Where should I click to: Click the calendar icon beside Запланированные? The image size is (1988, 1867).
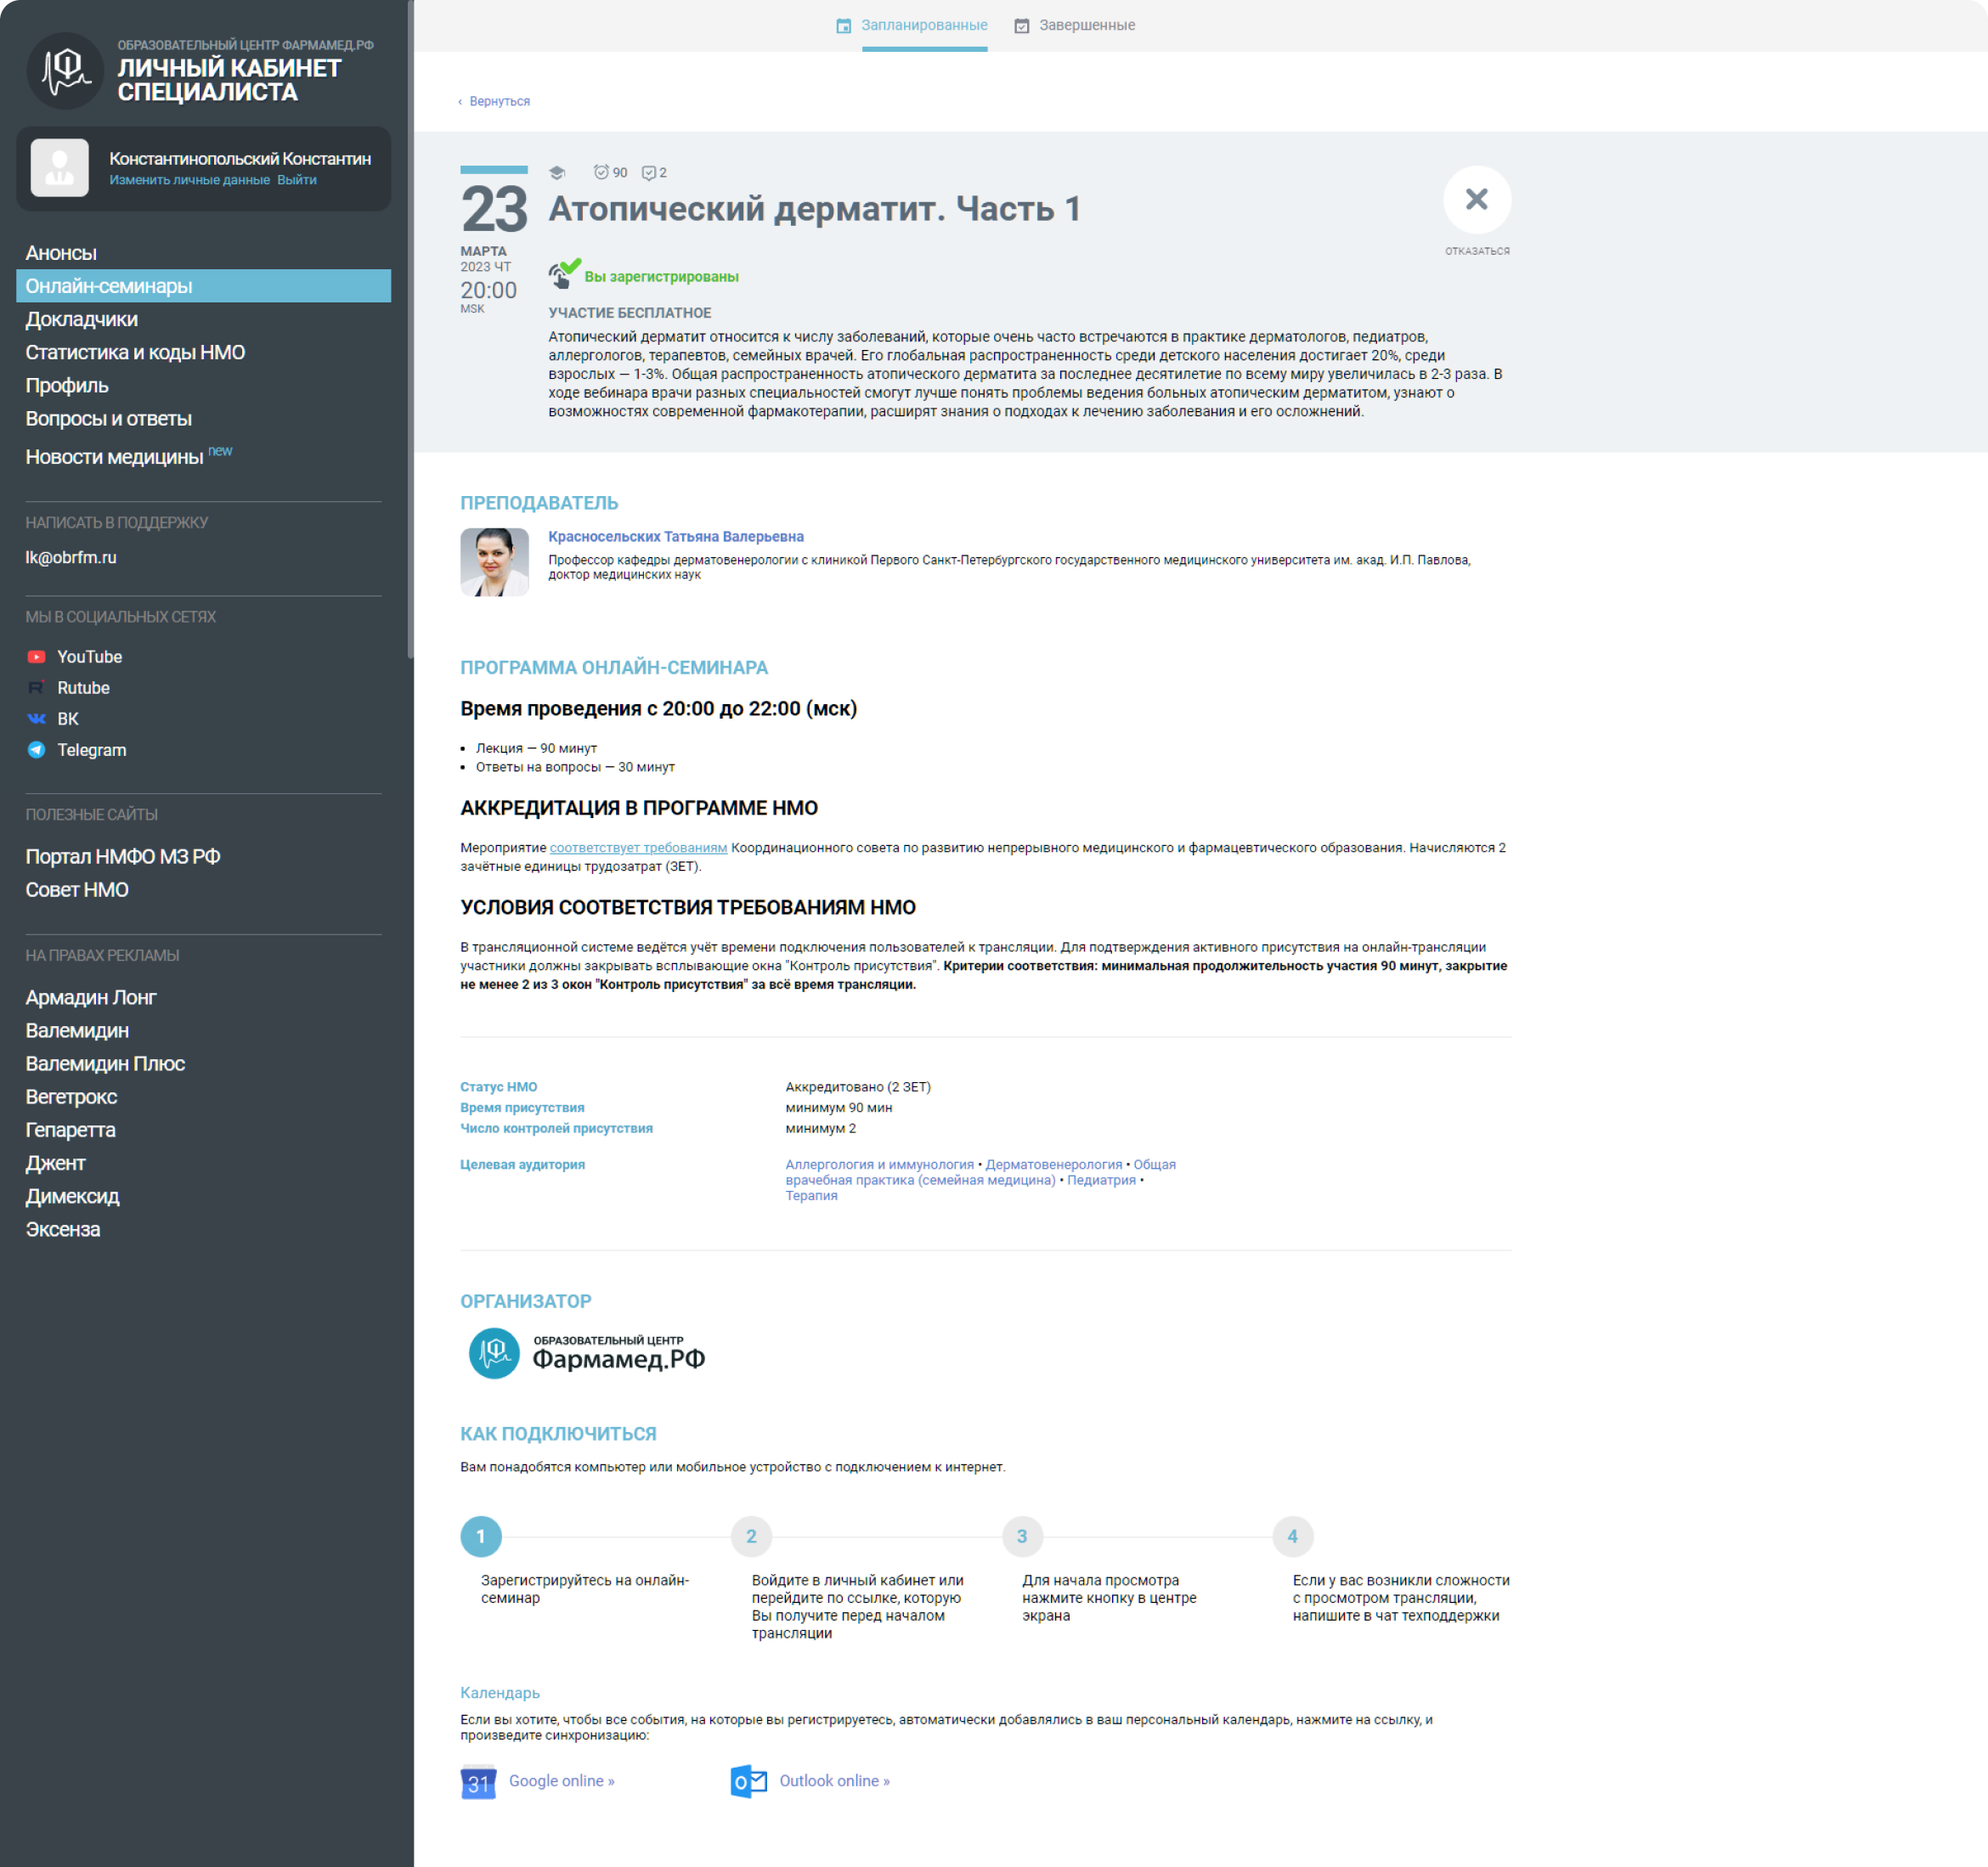844,26
